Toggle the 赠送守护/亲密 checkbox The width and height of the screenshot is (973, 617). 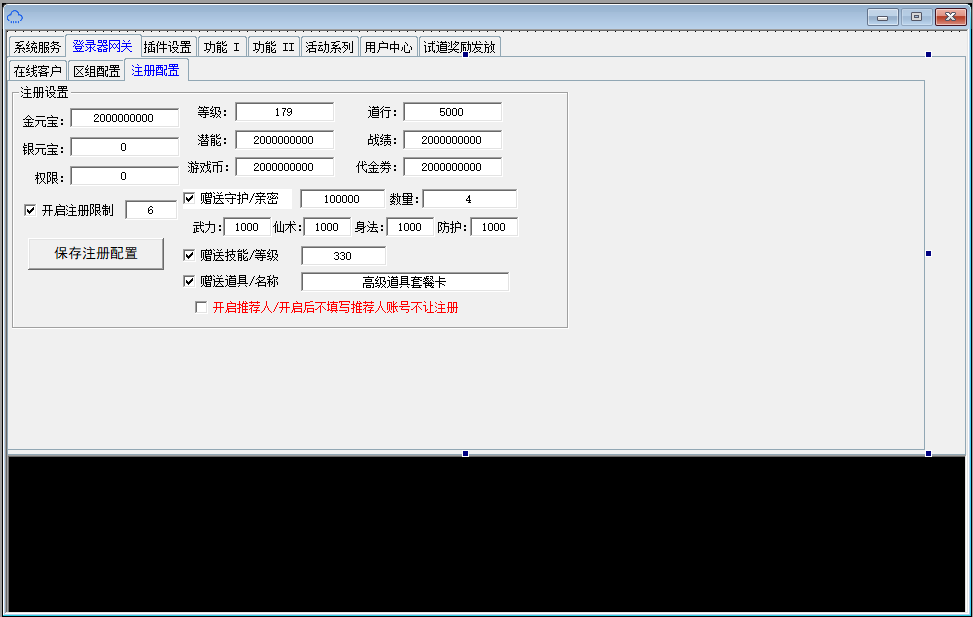pos(189,198)
